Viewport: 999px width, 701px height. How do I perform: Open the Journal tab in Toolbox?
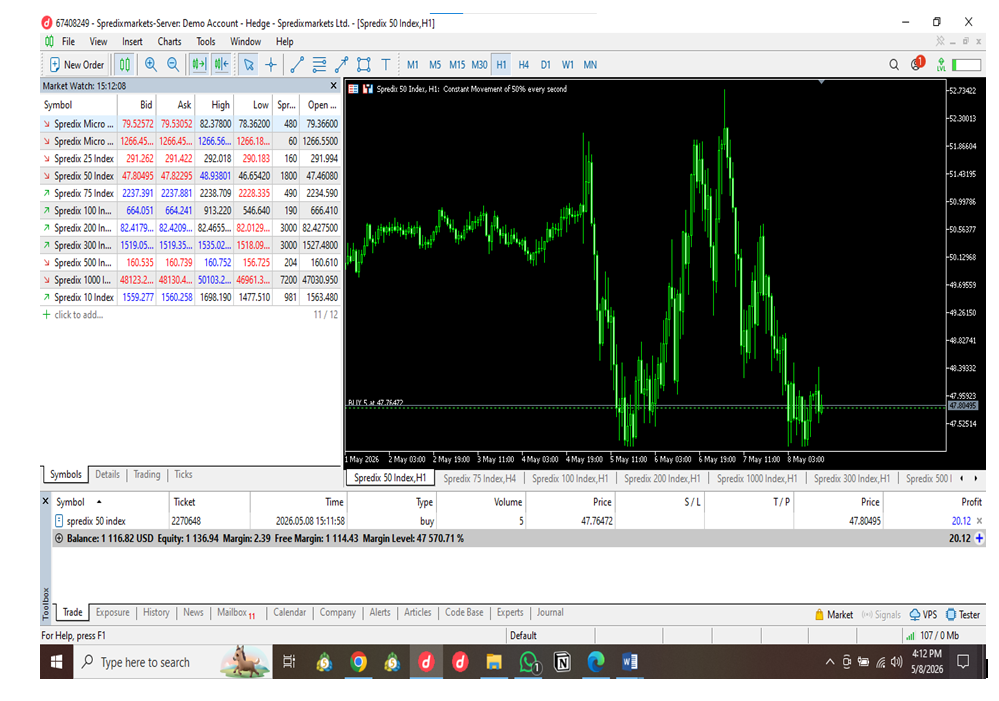550,612
